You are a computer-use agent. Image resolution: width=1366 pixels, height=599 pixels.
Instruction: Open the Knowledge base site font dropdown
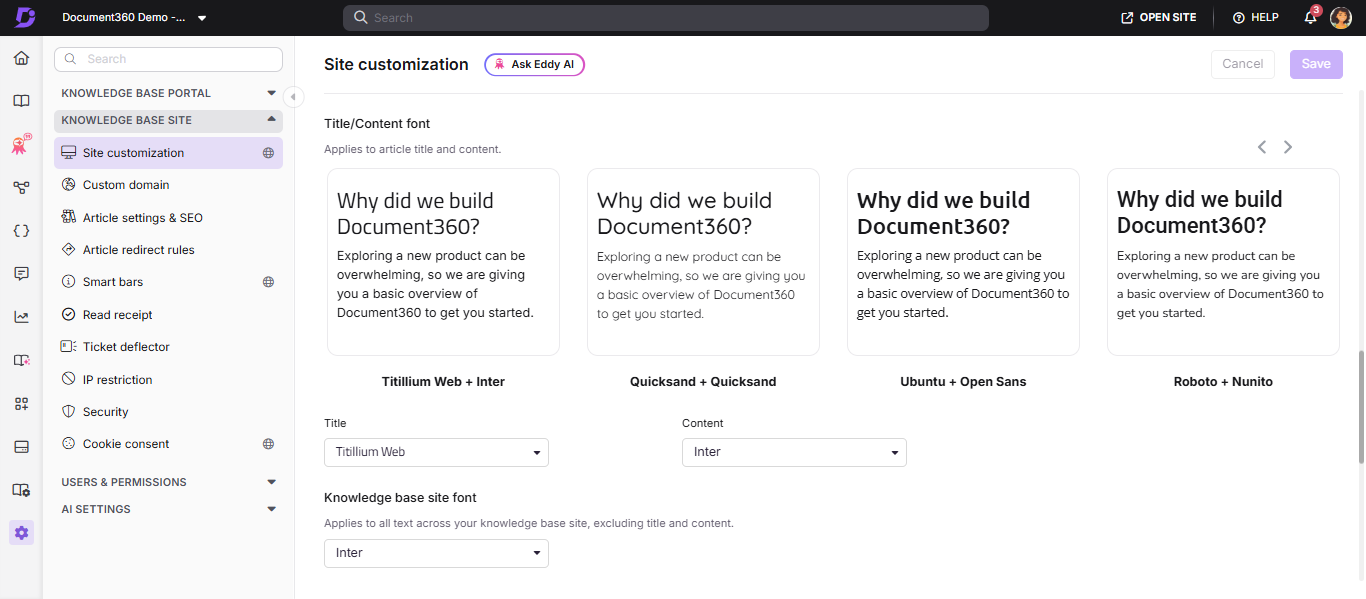[436, 553]
